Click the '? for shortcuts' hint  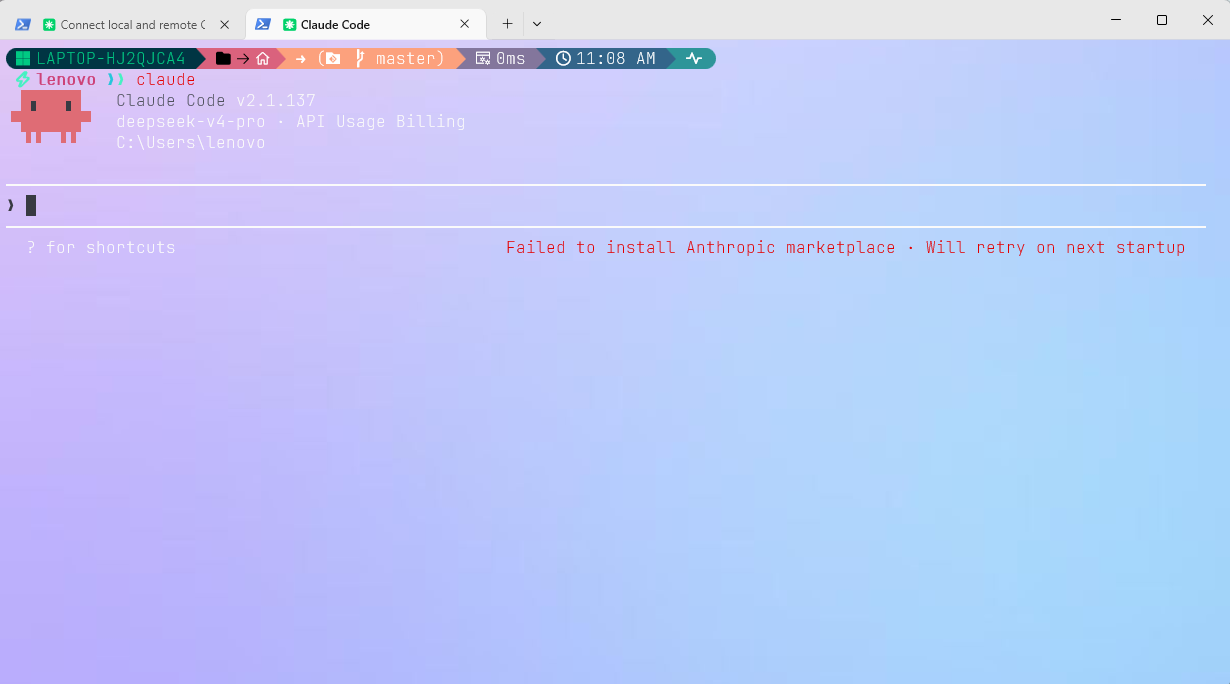coord(101,247)
